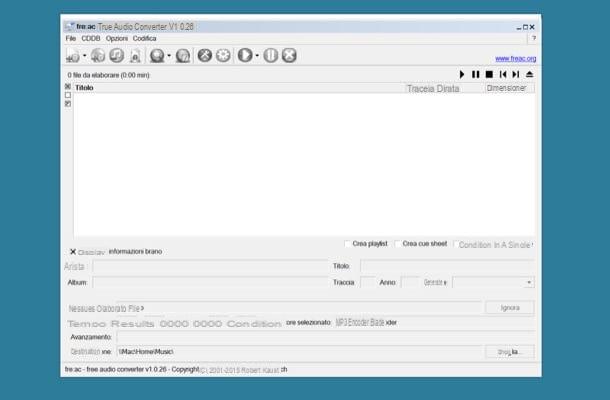Viewport: 610px width, 400px height.
Task: Skip to previous track playback button
Action: 503,74
